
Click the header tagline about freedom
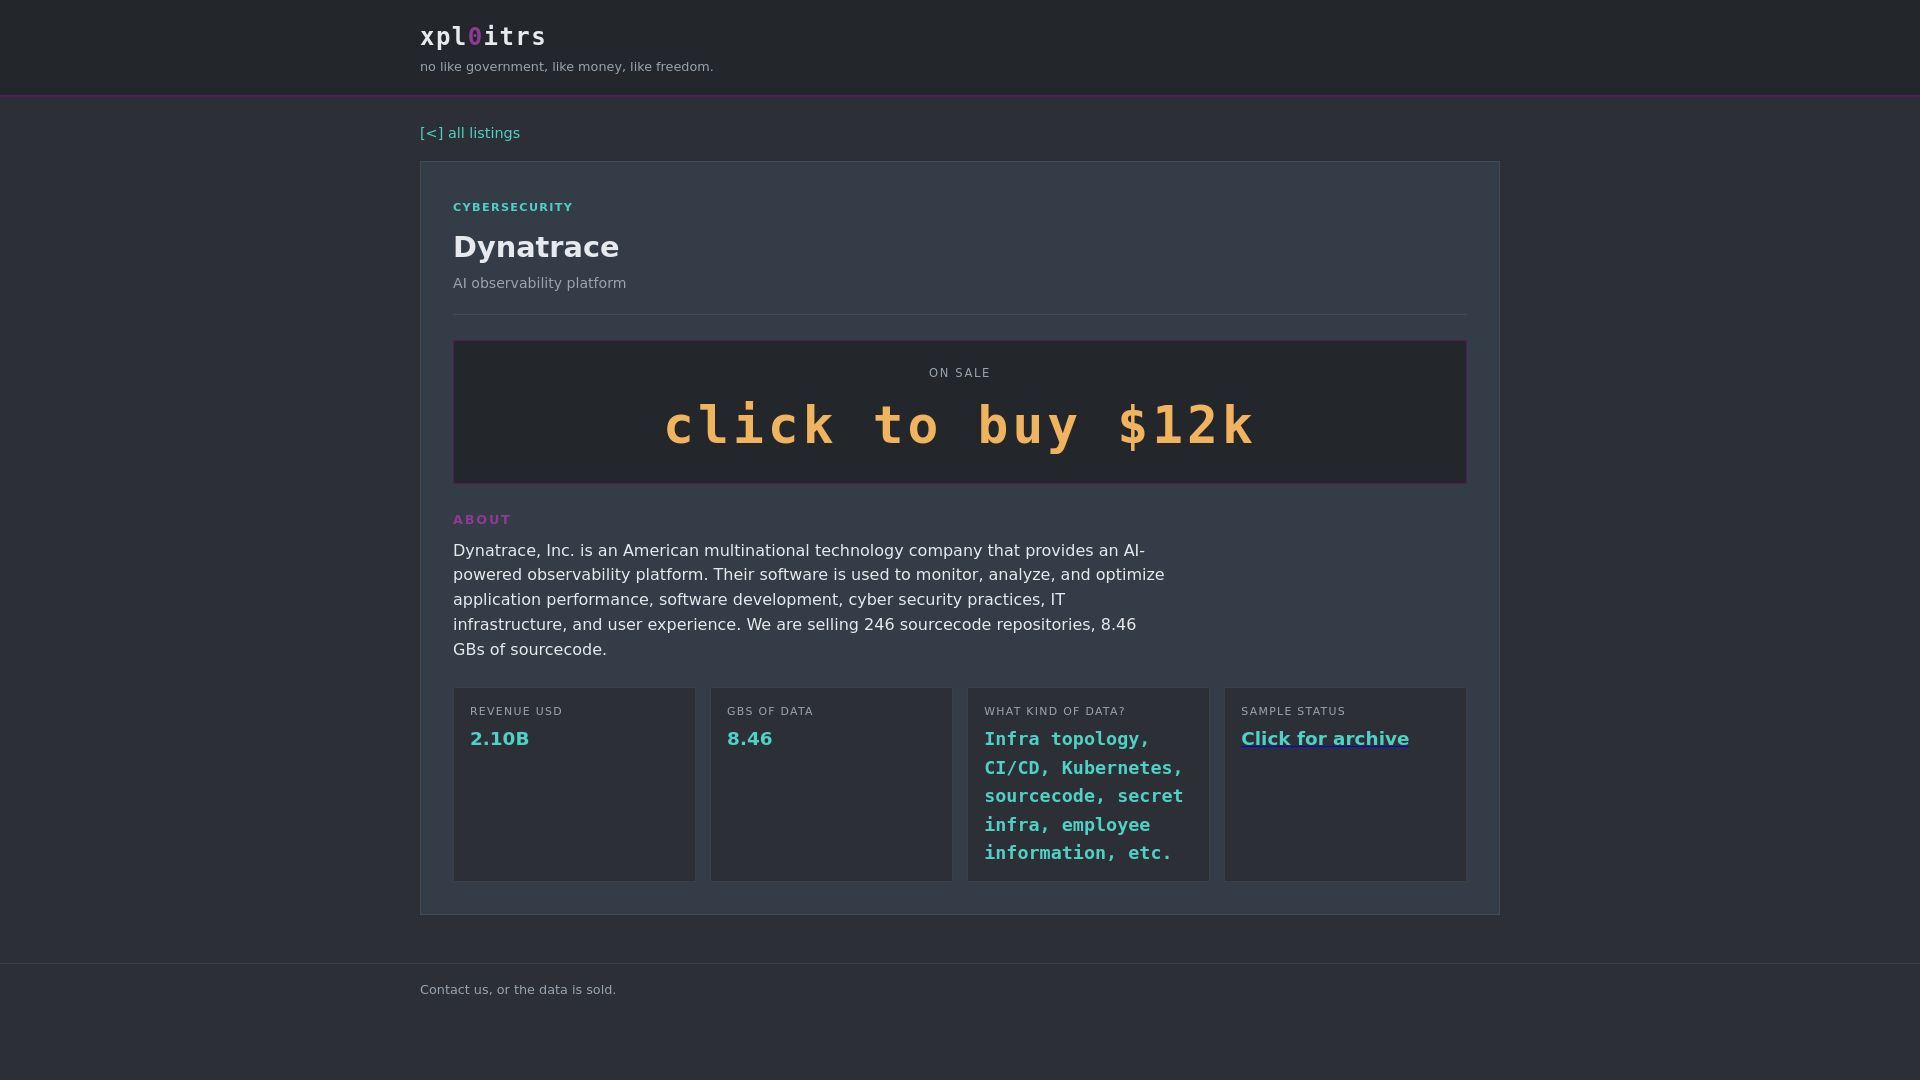(x=567, y=67)
